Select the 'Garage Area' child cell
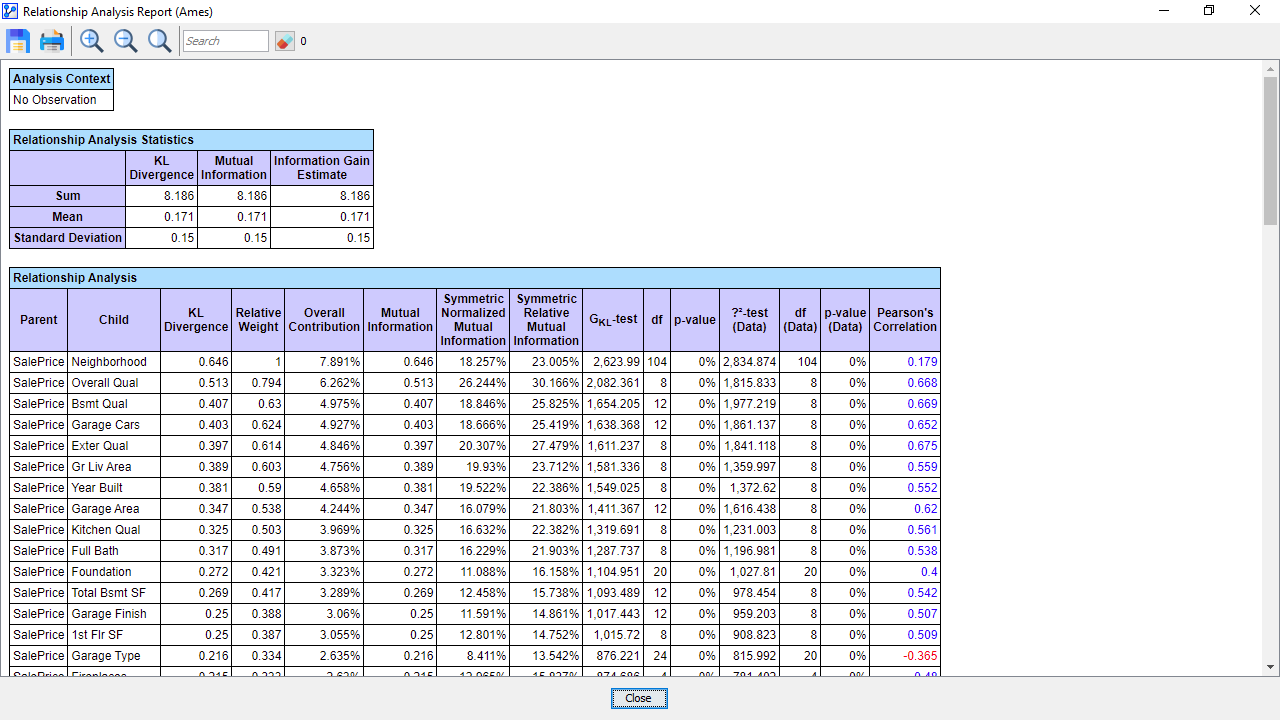This screenshot has height=720, width=1280. pos(114,509)
